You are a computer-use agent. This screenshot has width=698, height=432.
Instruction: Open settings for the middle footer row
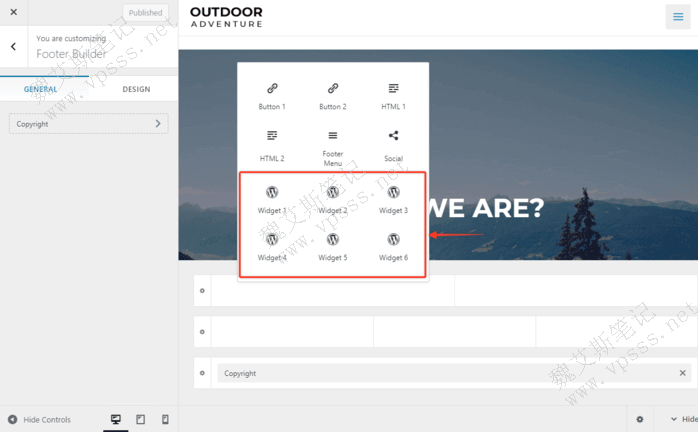pyautogui.click(x=202, y=332)
